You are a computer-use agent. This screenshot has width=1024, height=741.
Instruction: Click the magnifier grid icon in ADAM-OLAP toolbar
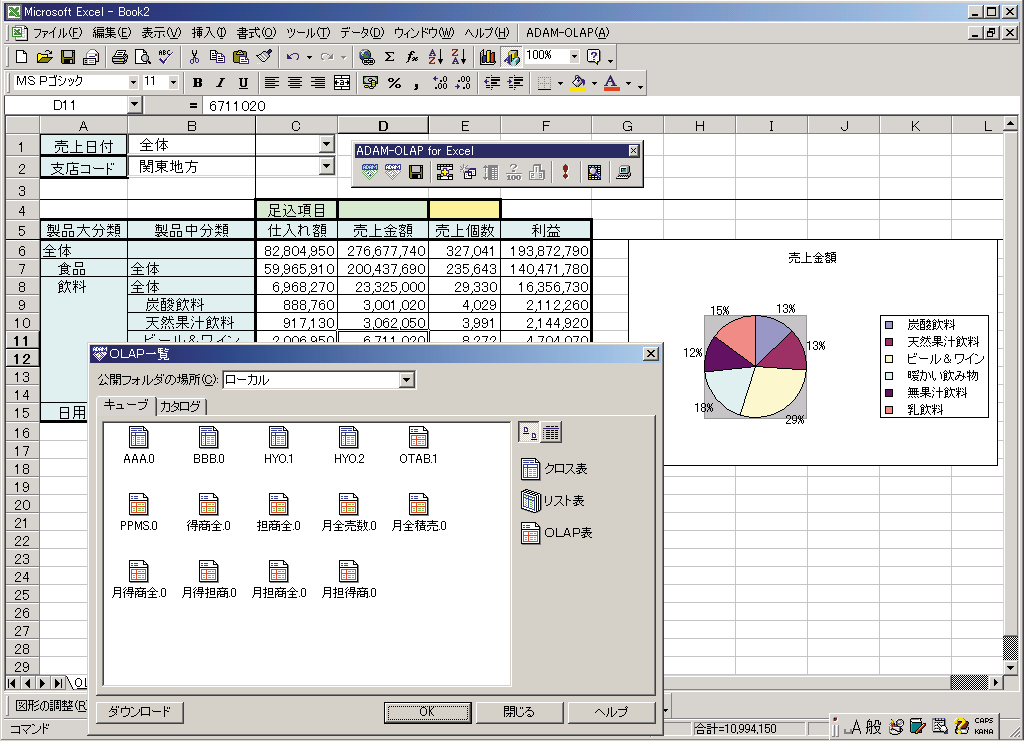point(594,172)
